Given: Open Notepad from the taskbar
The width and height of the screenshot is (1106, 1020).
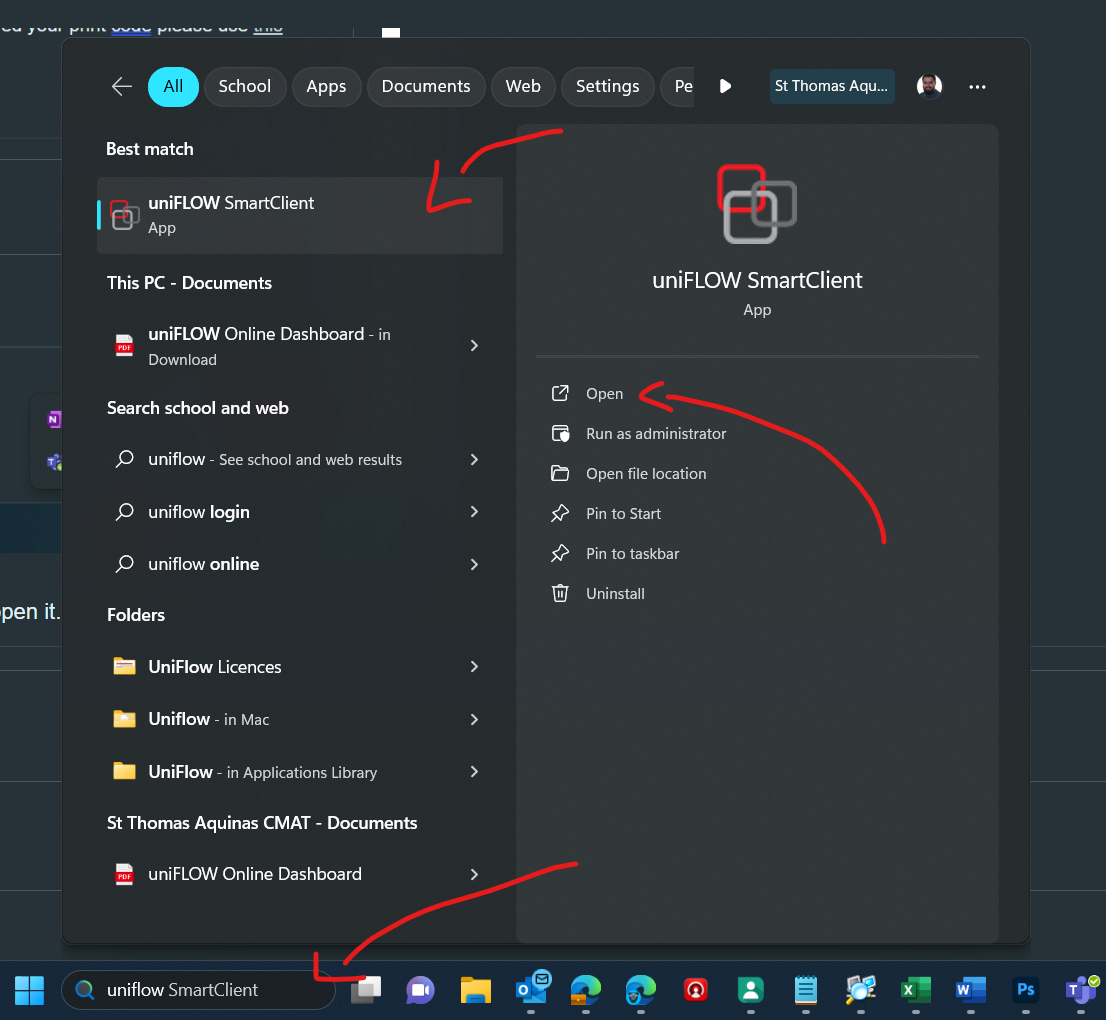Looking at the screenshot, I should point(806,990).
